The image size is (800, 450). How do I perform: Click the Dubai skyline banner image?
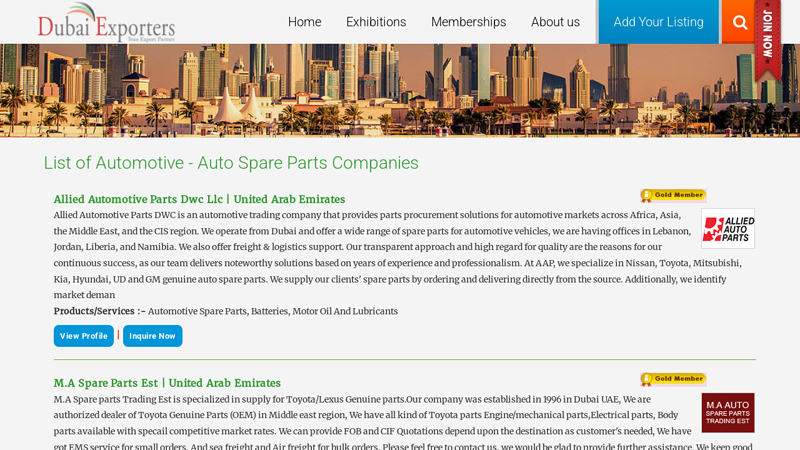[x=400, y=91]
